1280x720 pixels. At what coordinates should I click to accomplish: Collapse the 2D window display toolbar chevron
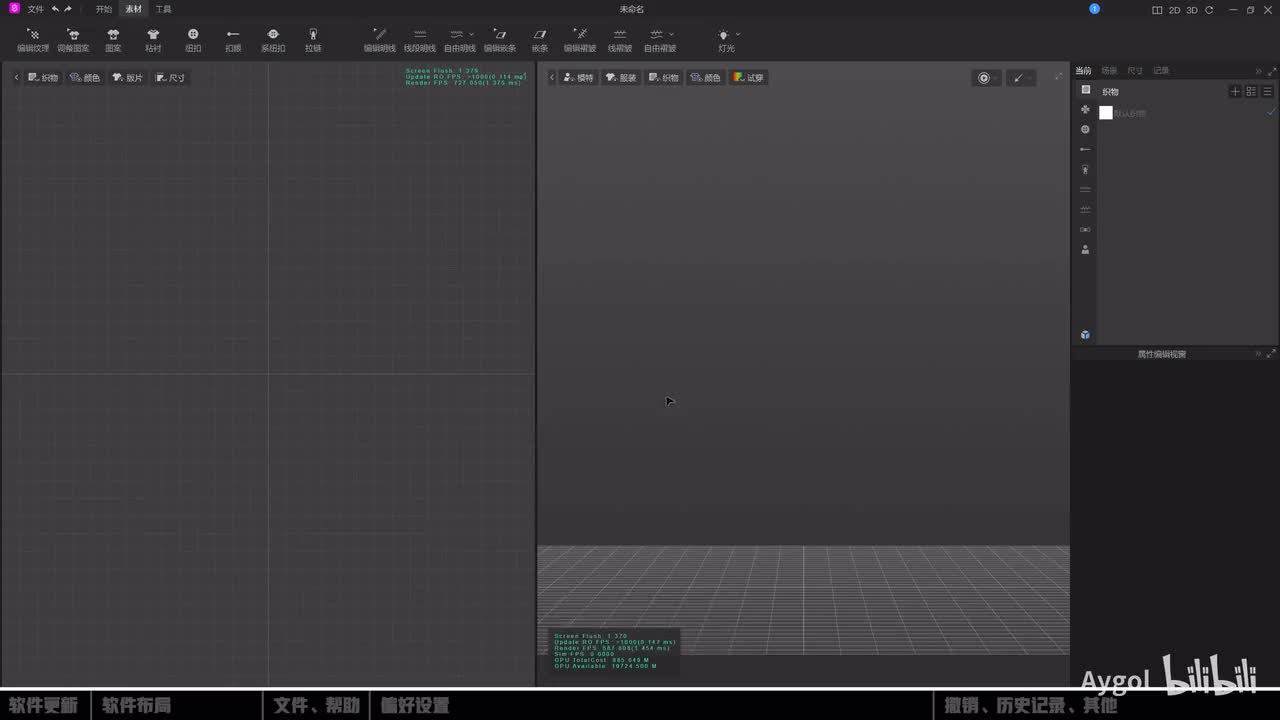point(16,77)
